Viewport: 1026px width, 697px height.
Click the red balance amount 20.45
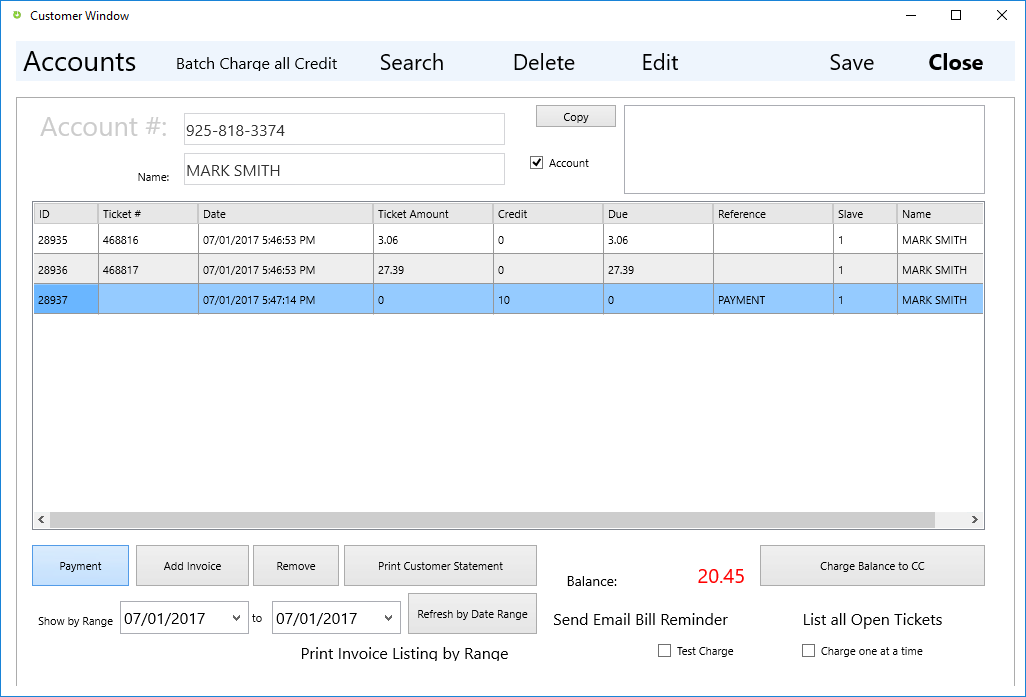(720, 576)
